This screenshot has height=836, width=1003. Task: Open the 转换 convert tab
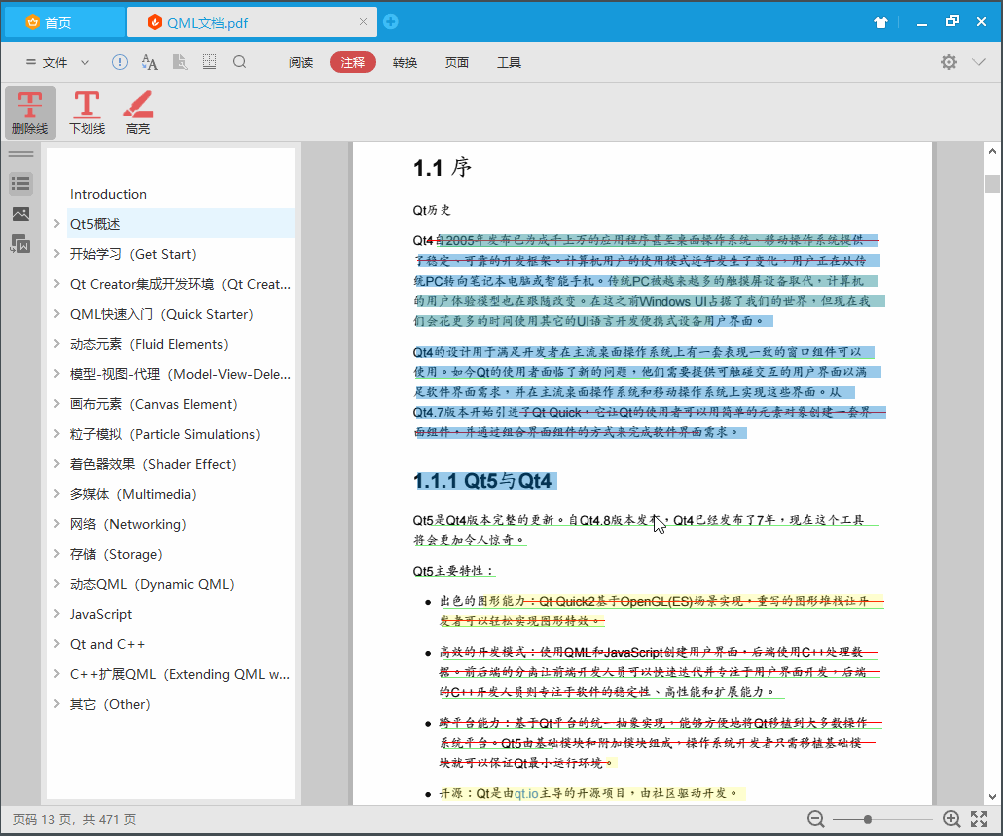click(405, 62)
